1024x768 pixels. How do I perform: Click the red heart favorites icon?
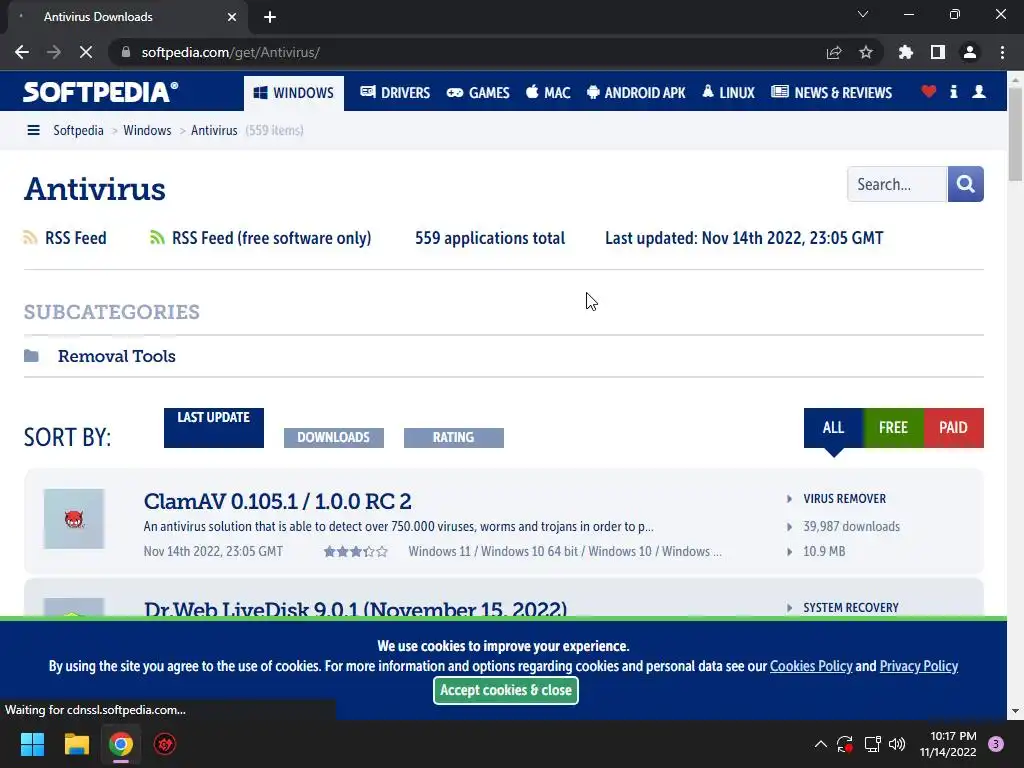929,91
